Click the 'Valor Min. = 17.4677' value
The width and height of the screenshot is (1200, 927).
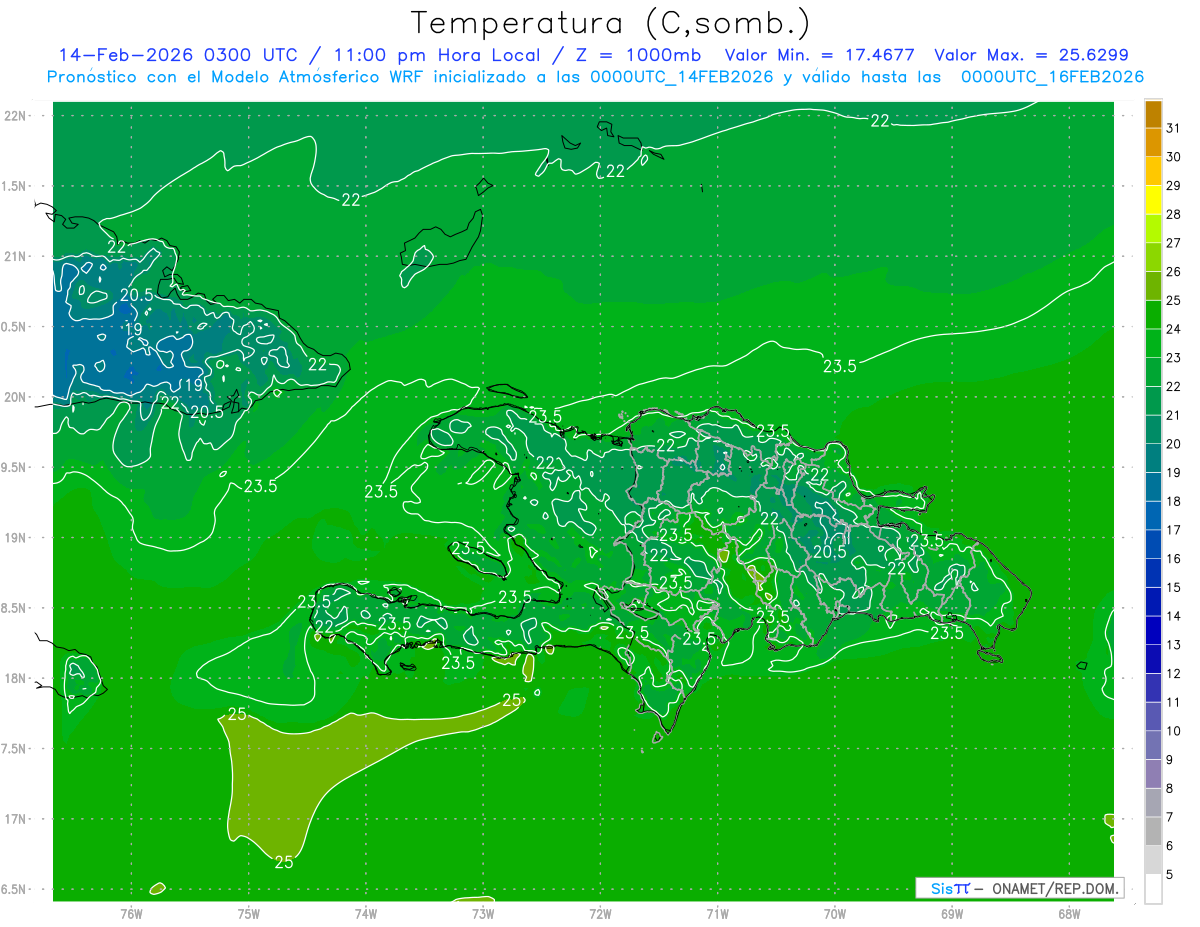(x=821, y=55)
